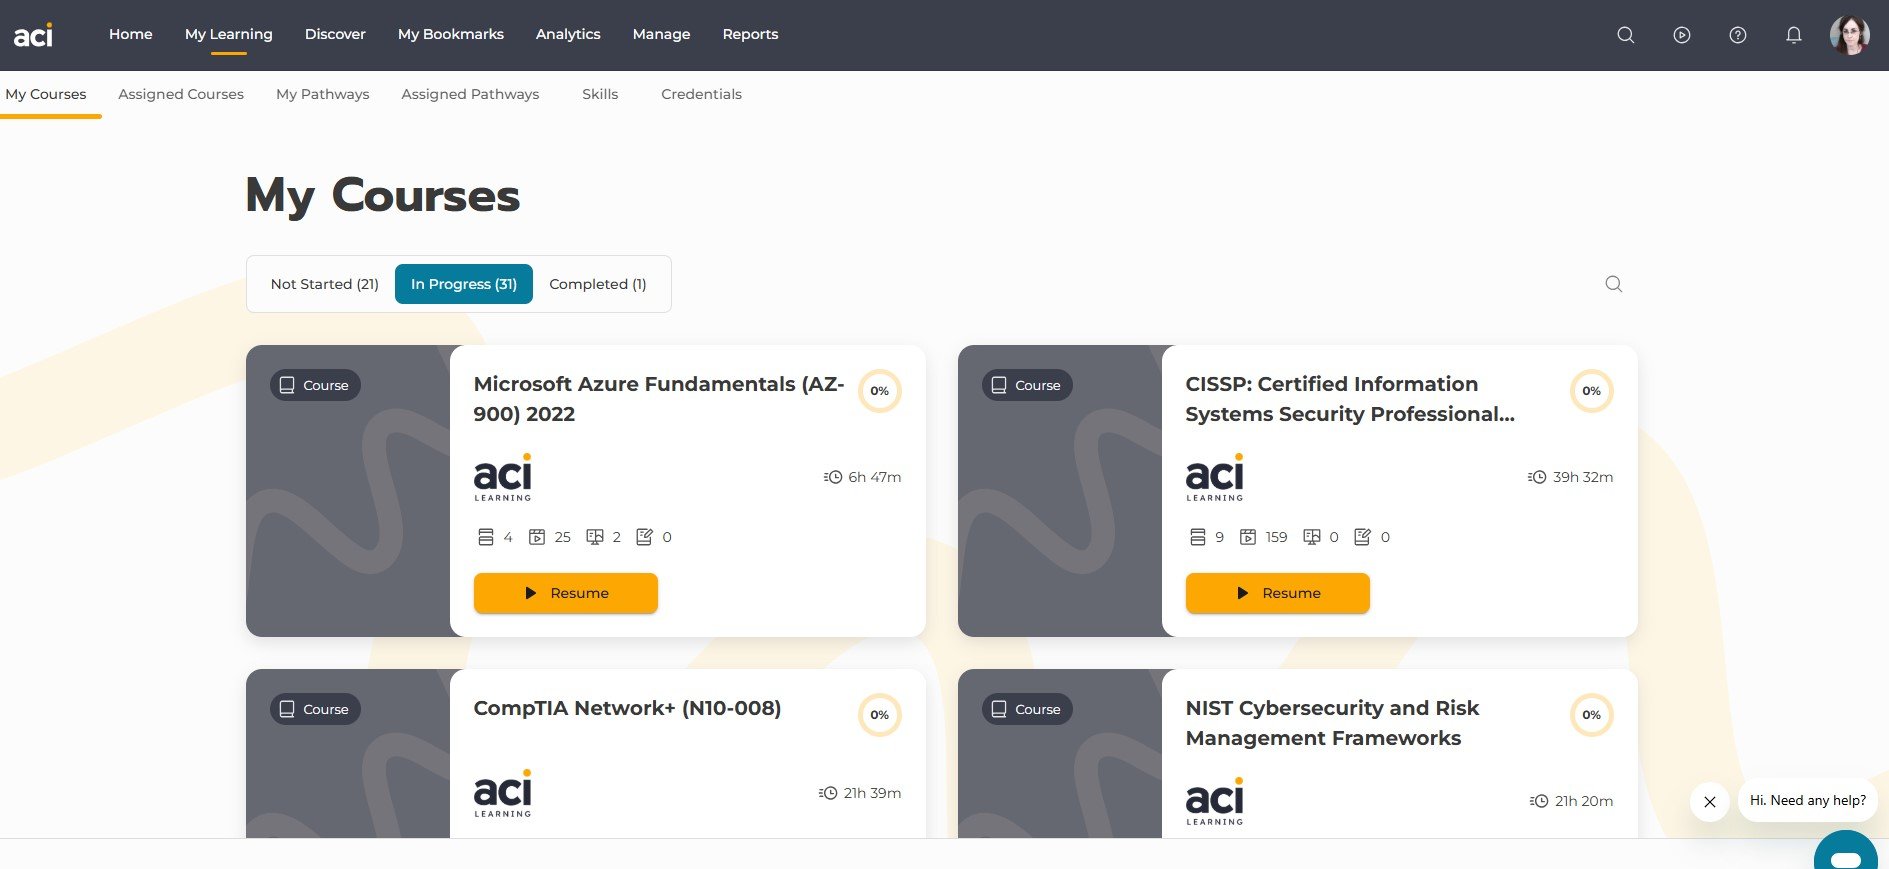This screenshot has height=869, width=1889.
Task: Open the help question mark icon
Action: click(x=1738, y=35)
